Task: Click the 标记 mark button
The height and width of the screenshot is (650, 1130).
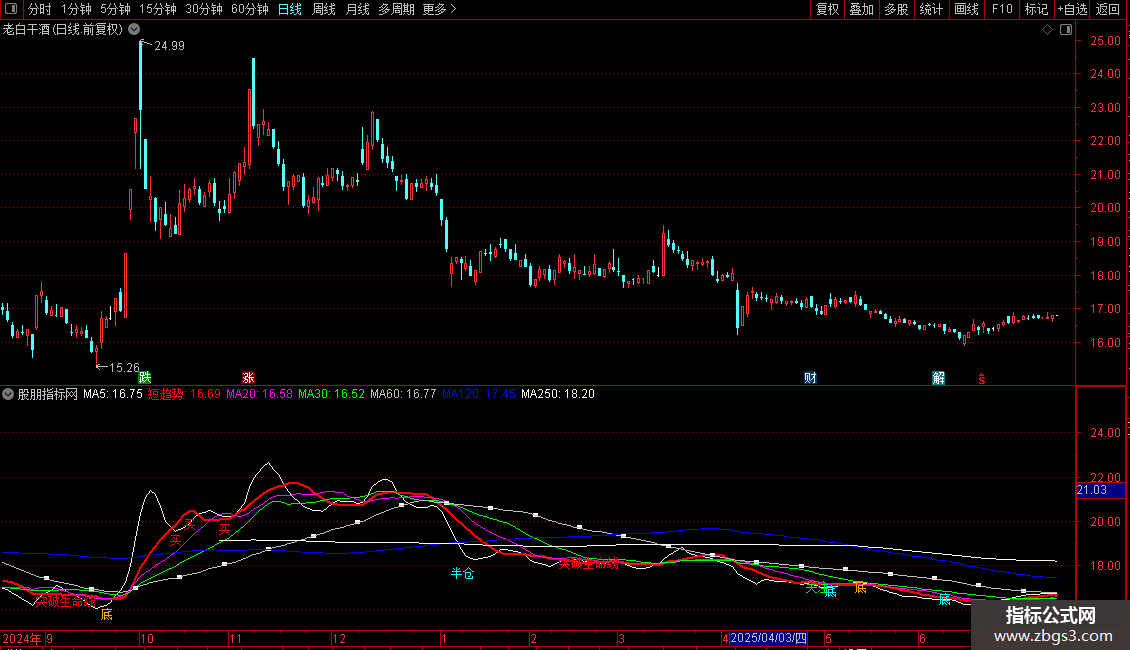Action: [x=1036, y=9]
